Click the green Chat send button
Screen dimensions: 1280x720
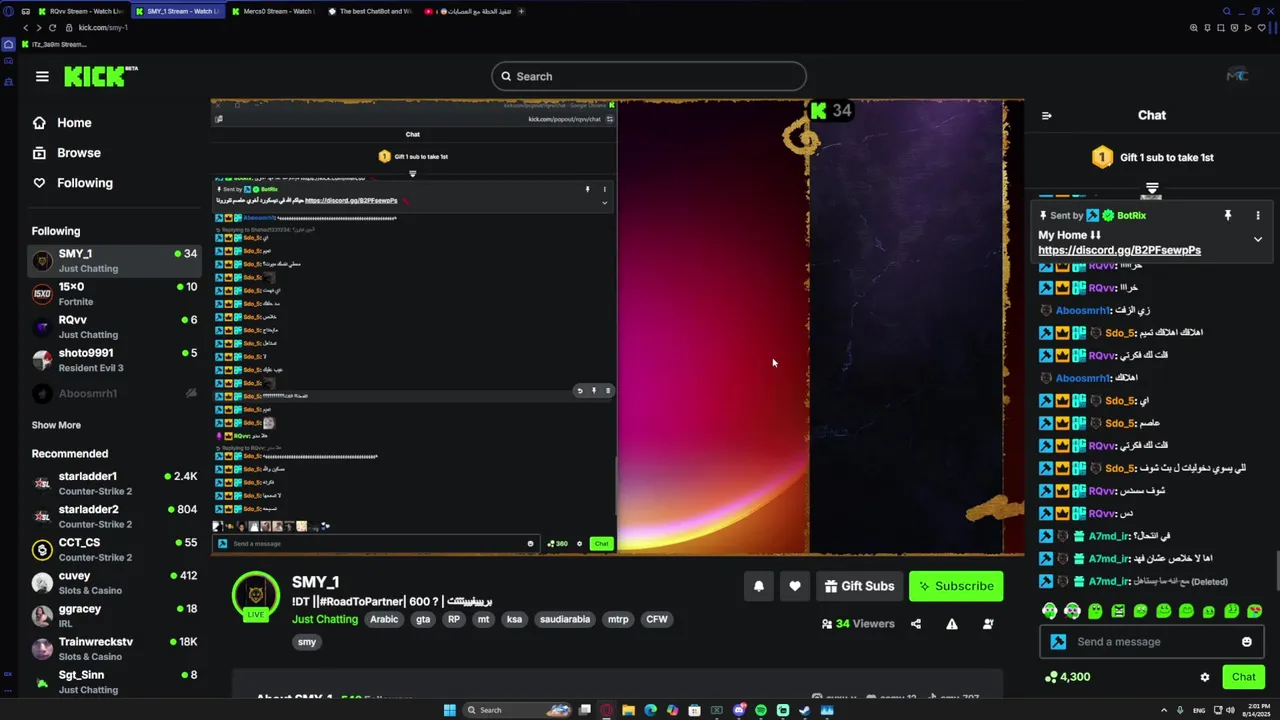coord(1243,677)
